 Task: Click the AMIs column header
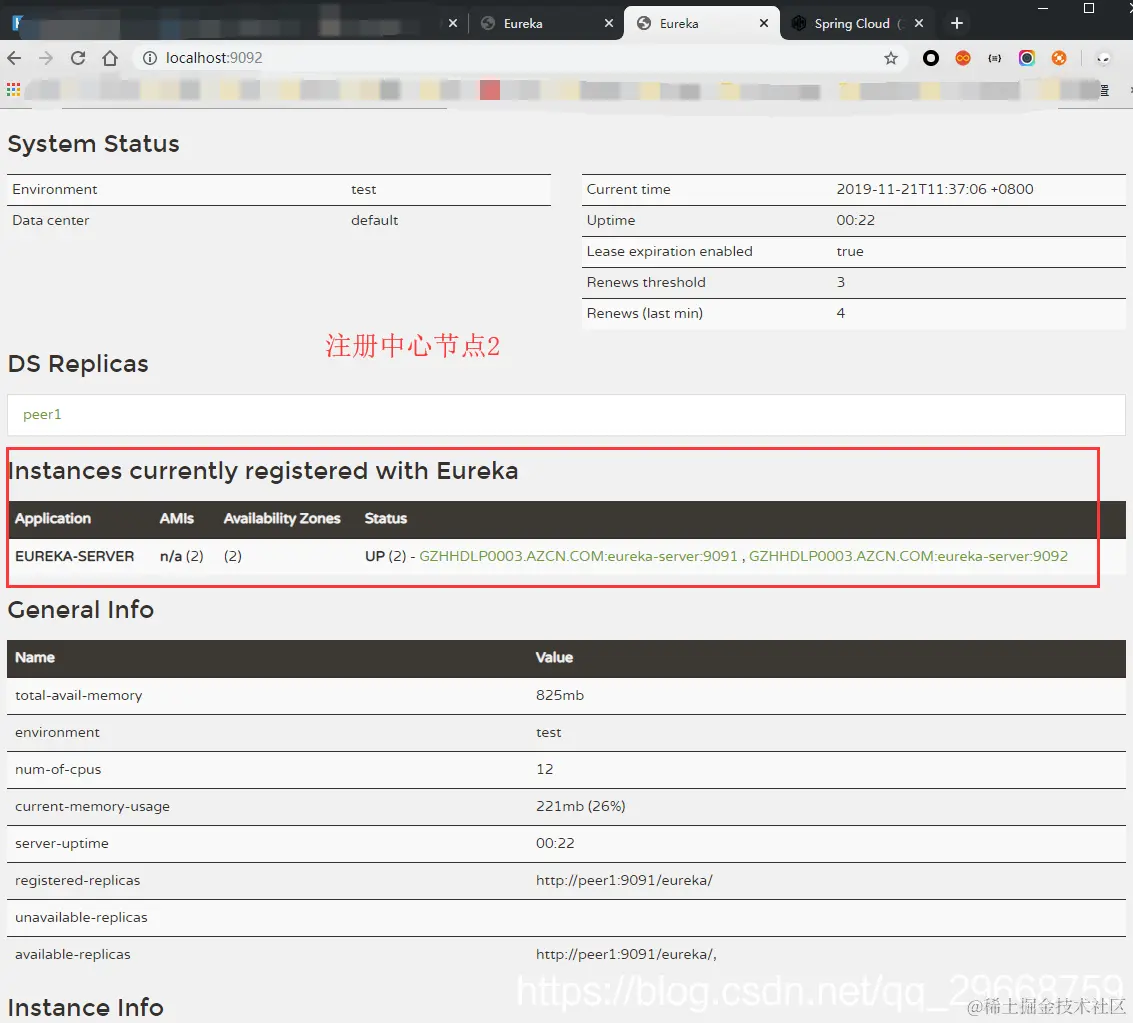(x=177, y=519)
